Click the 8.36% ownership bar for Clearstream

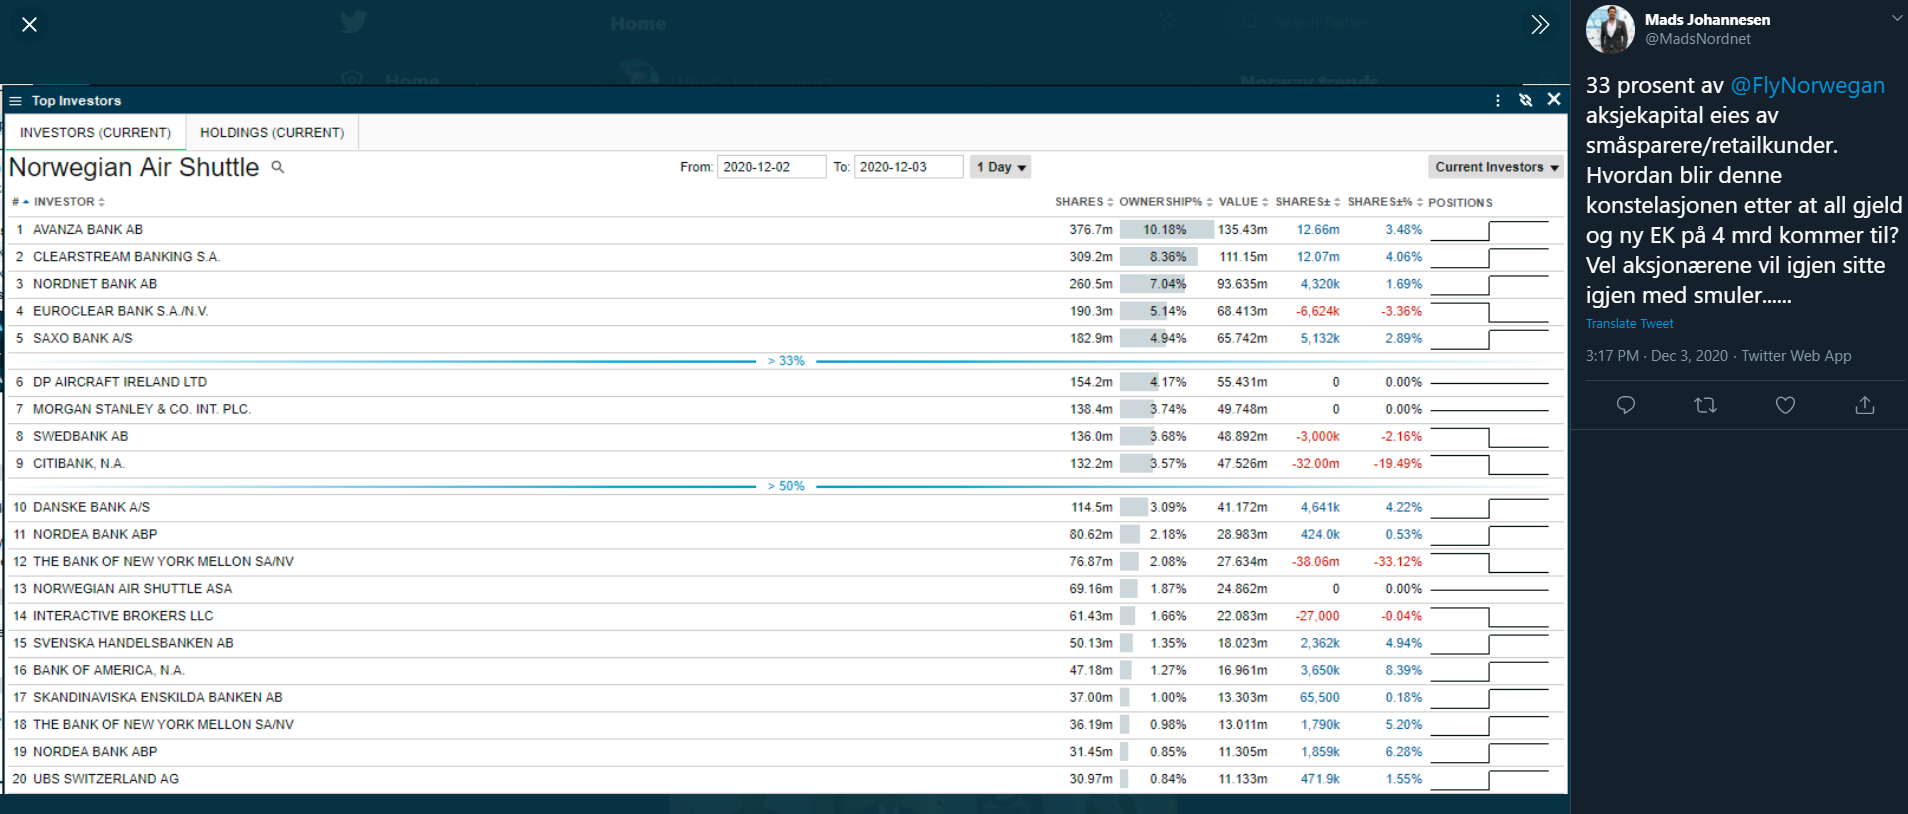pyautogui.click(x=1159, y=257)
